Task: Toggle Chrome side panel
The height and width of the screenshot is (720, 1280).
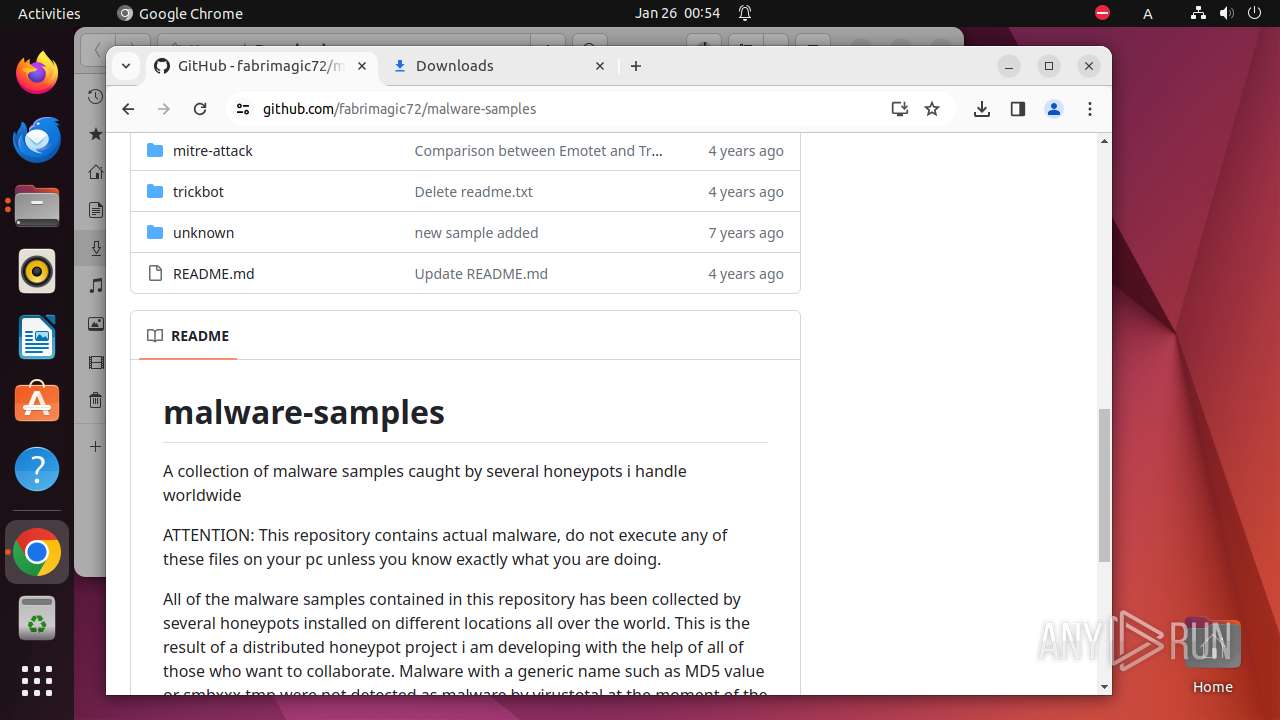Action: 1017,109
